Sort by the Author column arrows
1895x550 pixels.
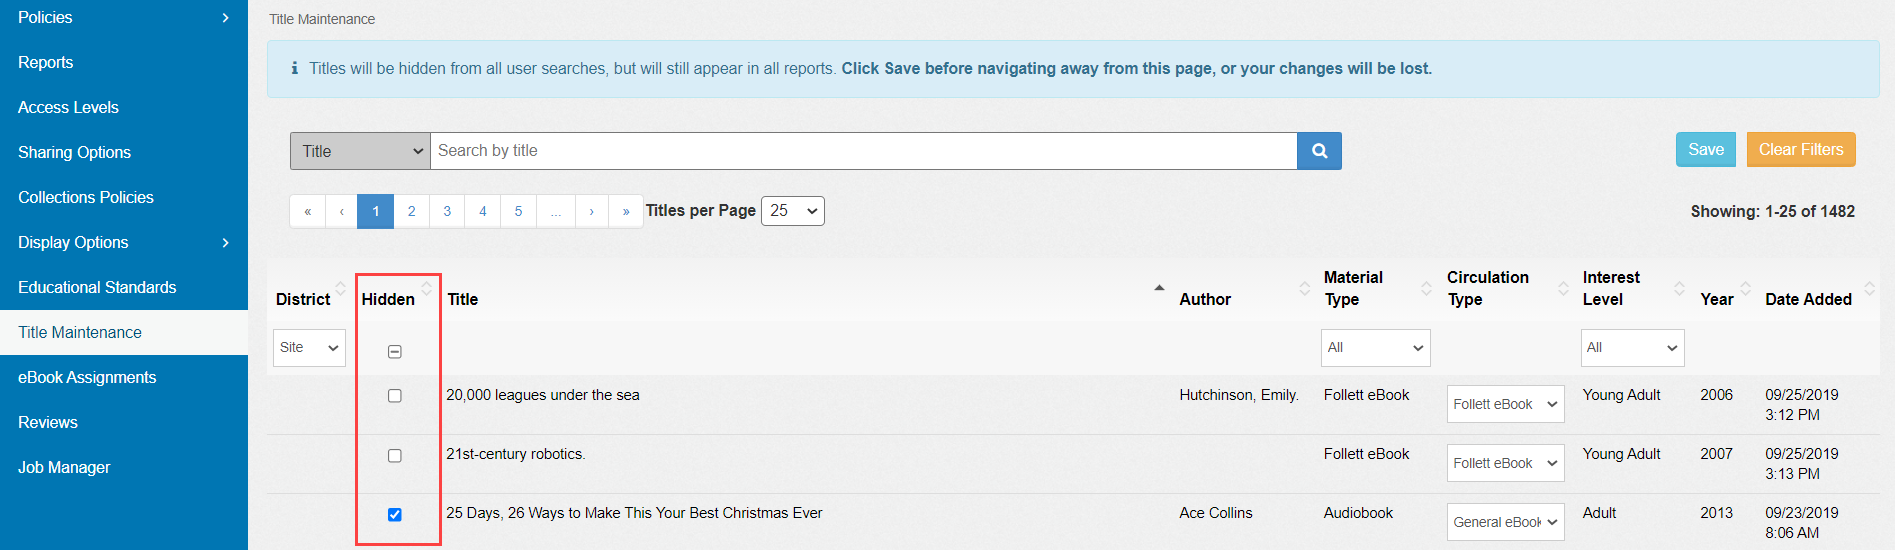point(1304,288)
